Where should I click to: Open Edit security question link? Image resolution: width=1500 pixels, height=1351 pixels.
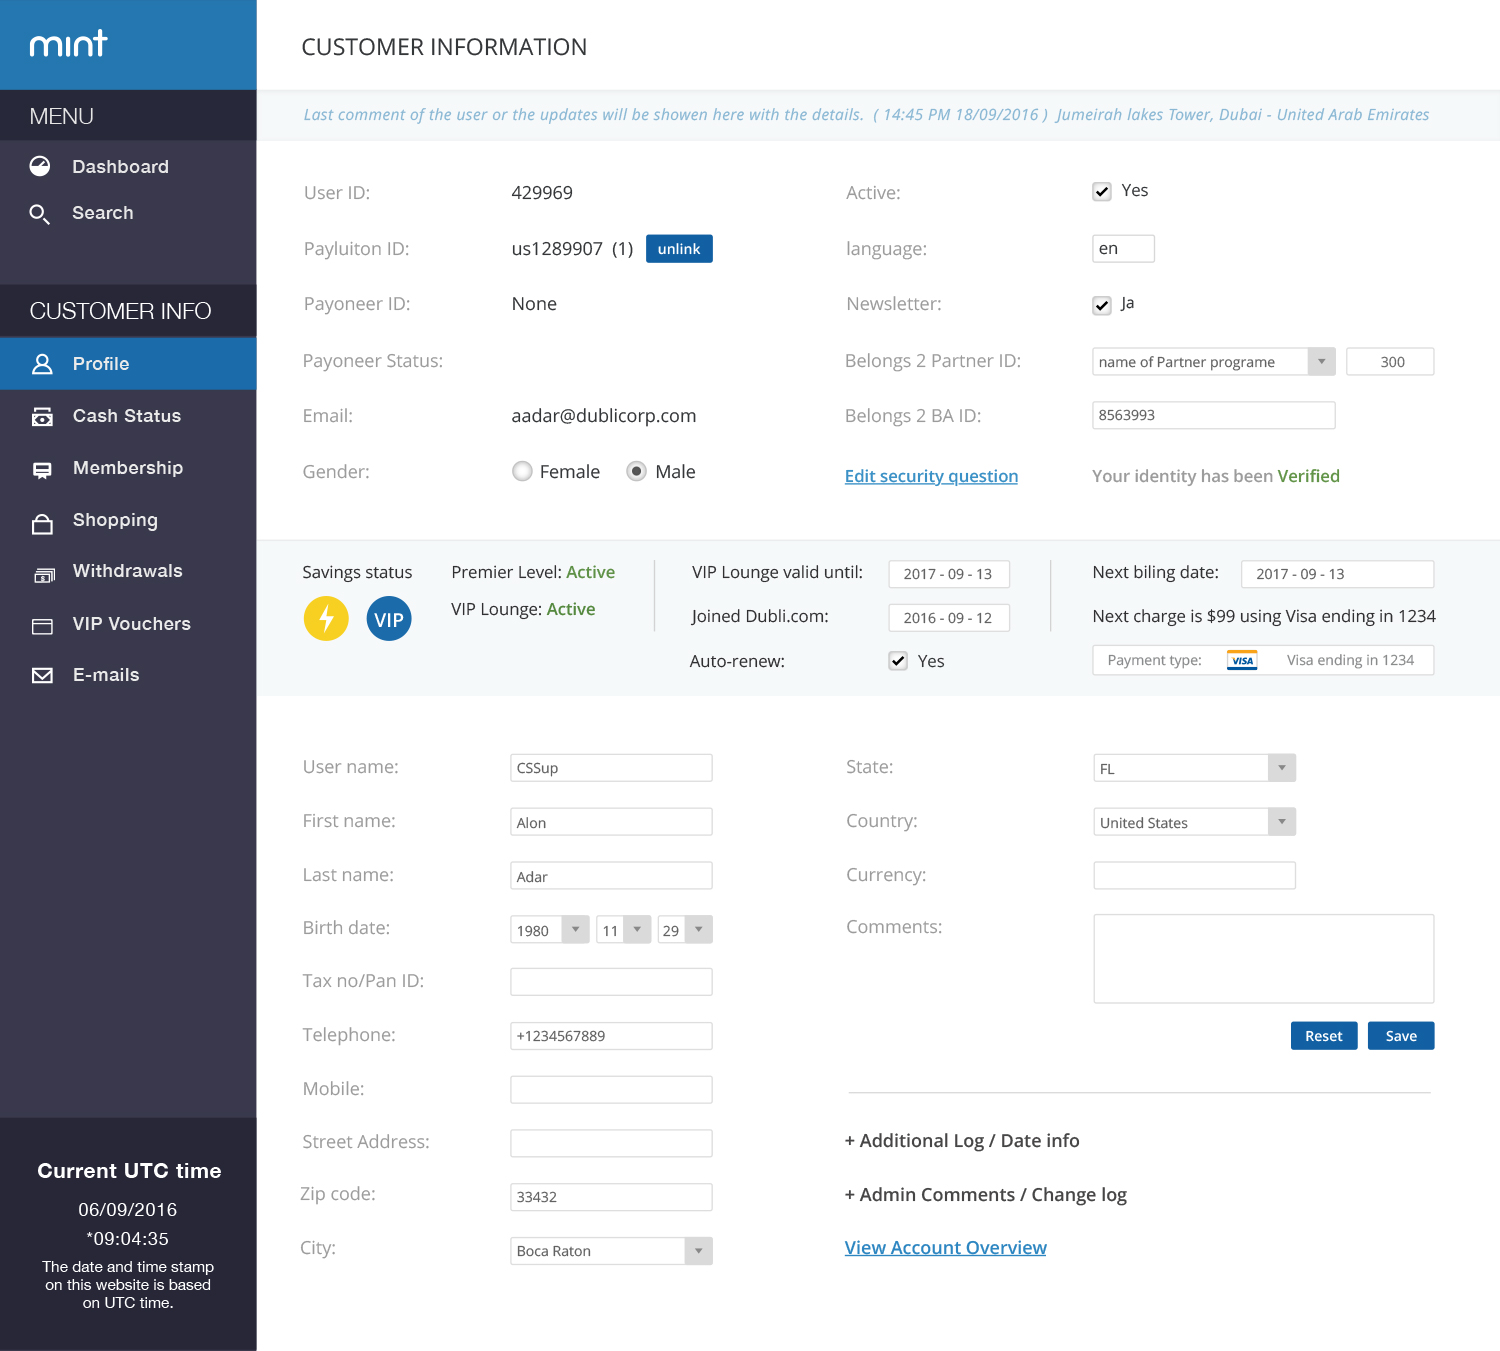pyautogui.click(x=931, y=476)
